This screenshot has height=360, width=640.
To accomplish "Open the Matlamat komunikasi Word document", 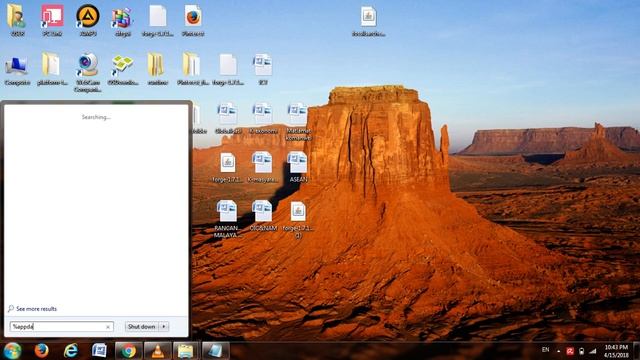I will [x=298, y=122].
